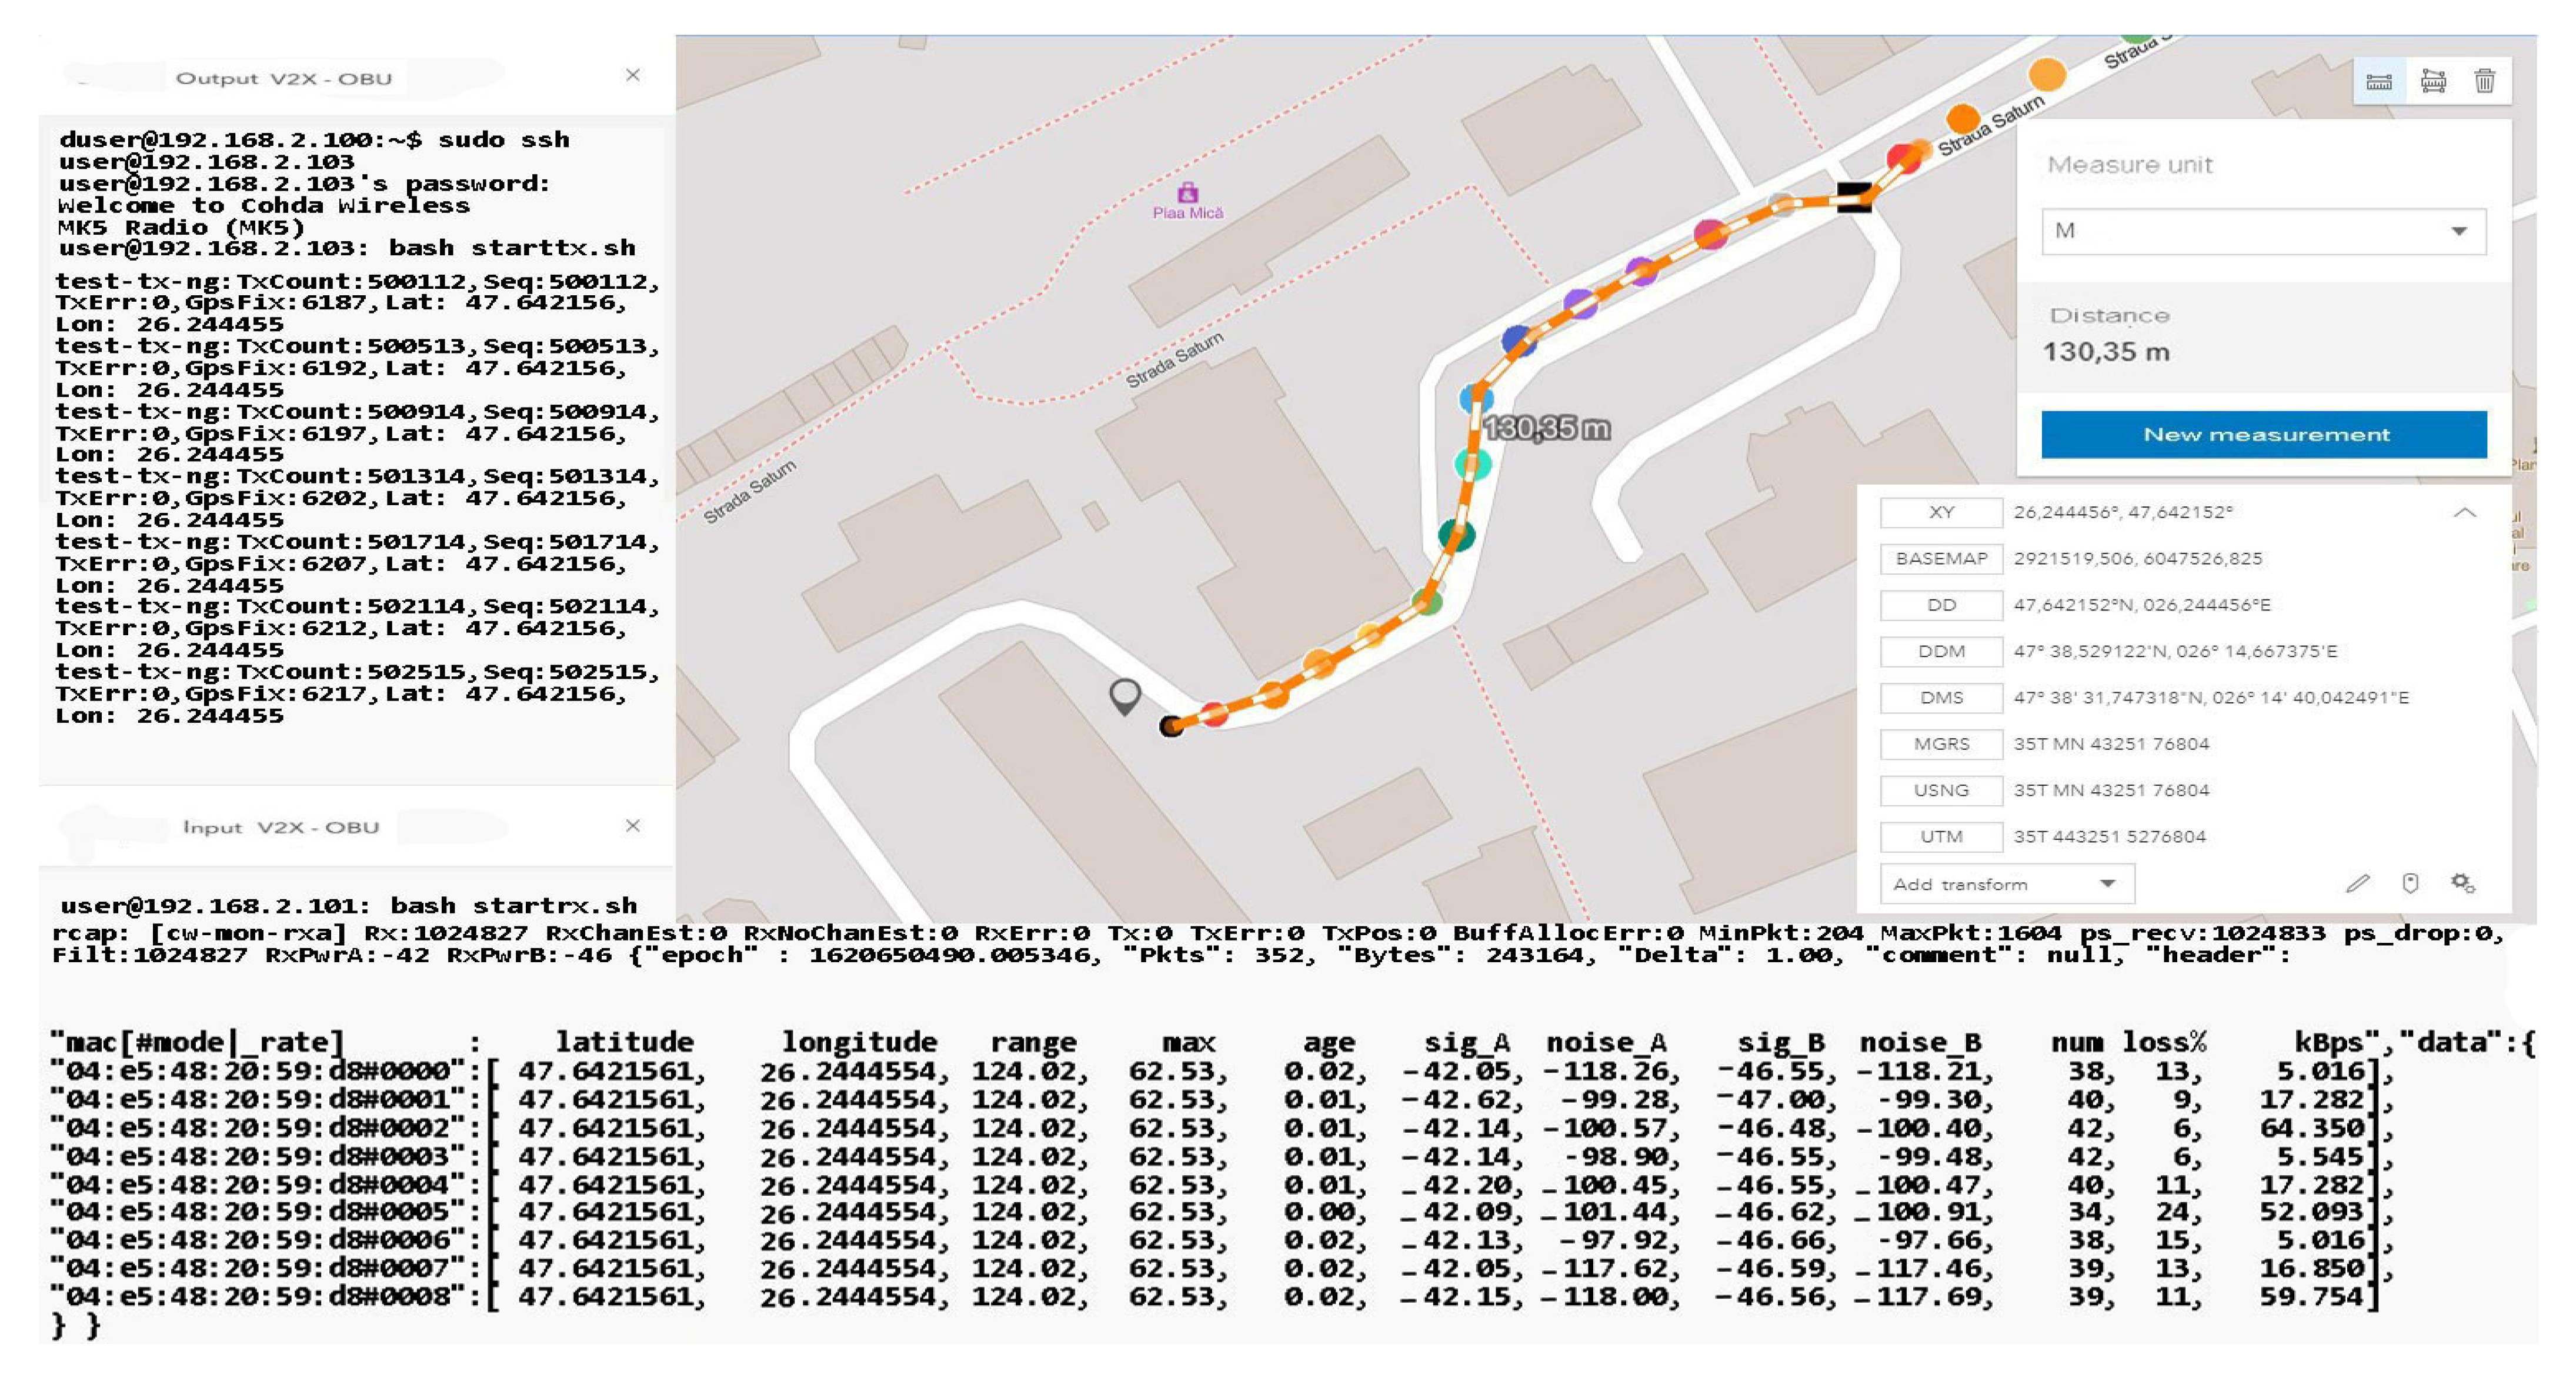Screen dimensions: 2576x1381
Task: Collapse the coordinate formats panel with chevron
Action: [x=2464, y=512]
